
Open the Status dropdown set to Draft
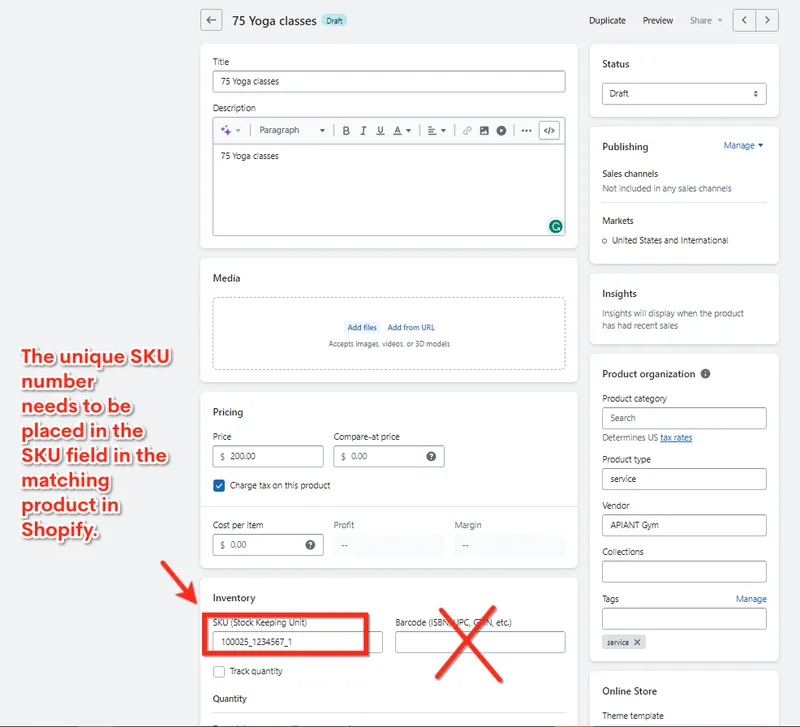(x=684, y=94)
